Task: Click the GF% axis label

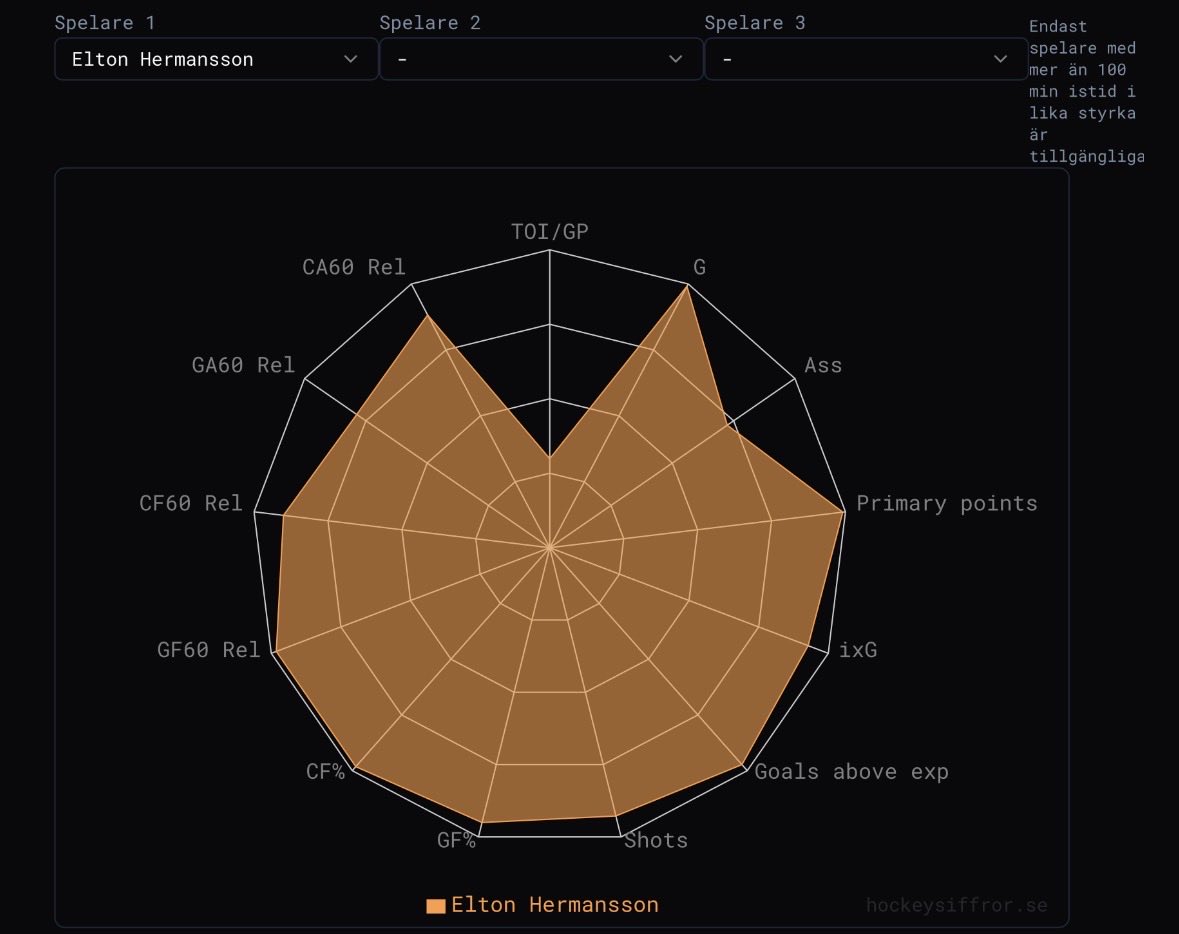Action: 456,840
